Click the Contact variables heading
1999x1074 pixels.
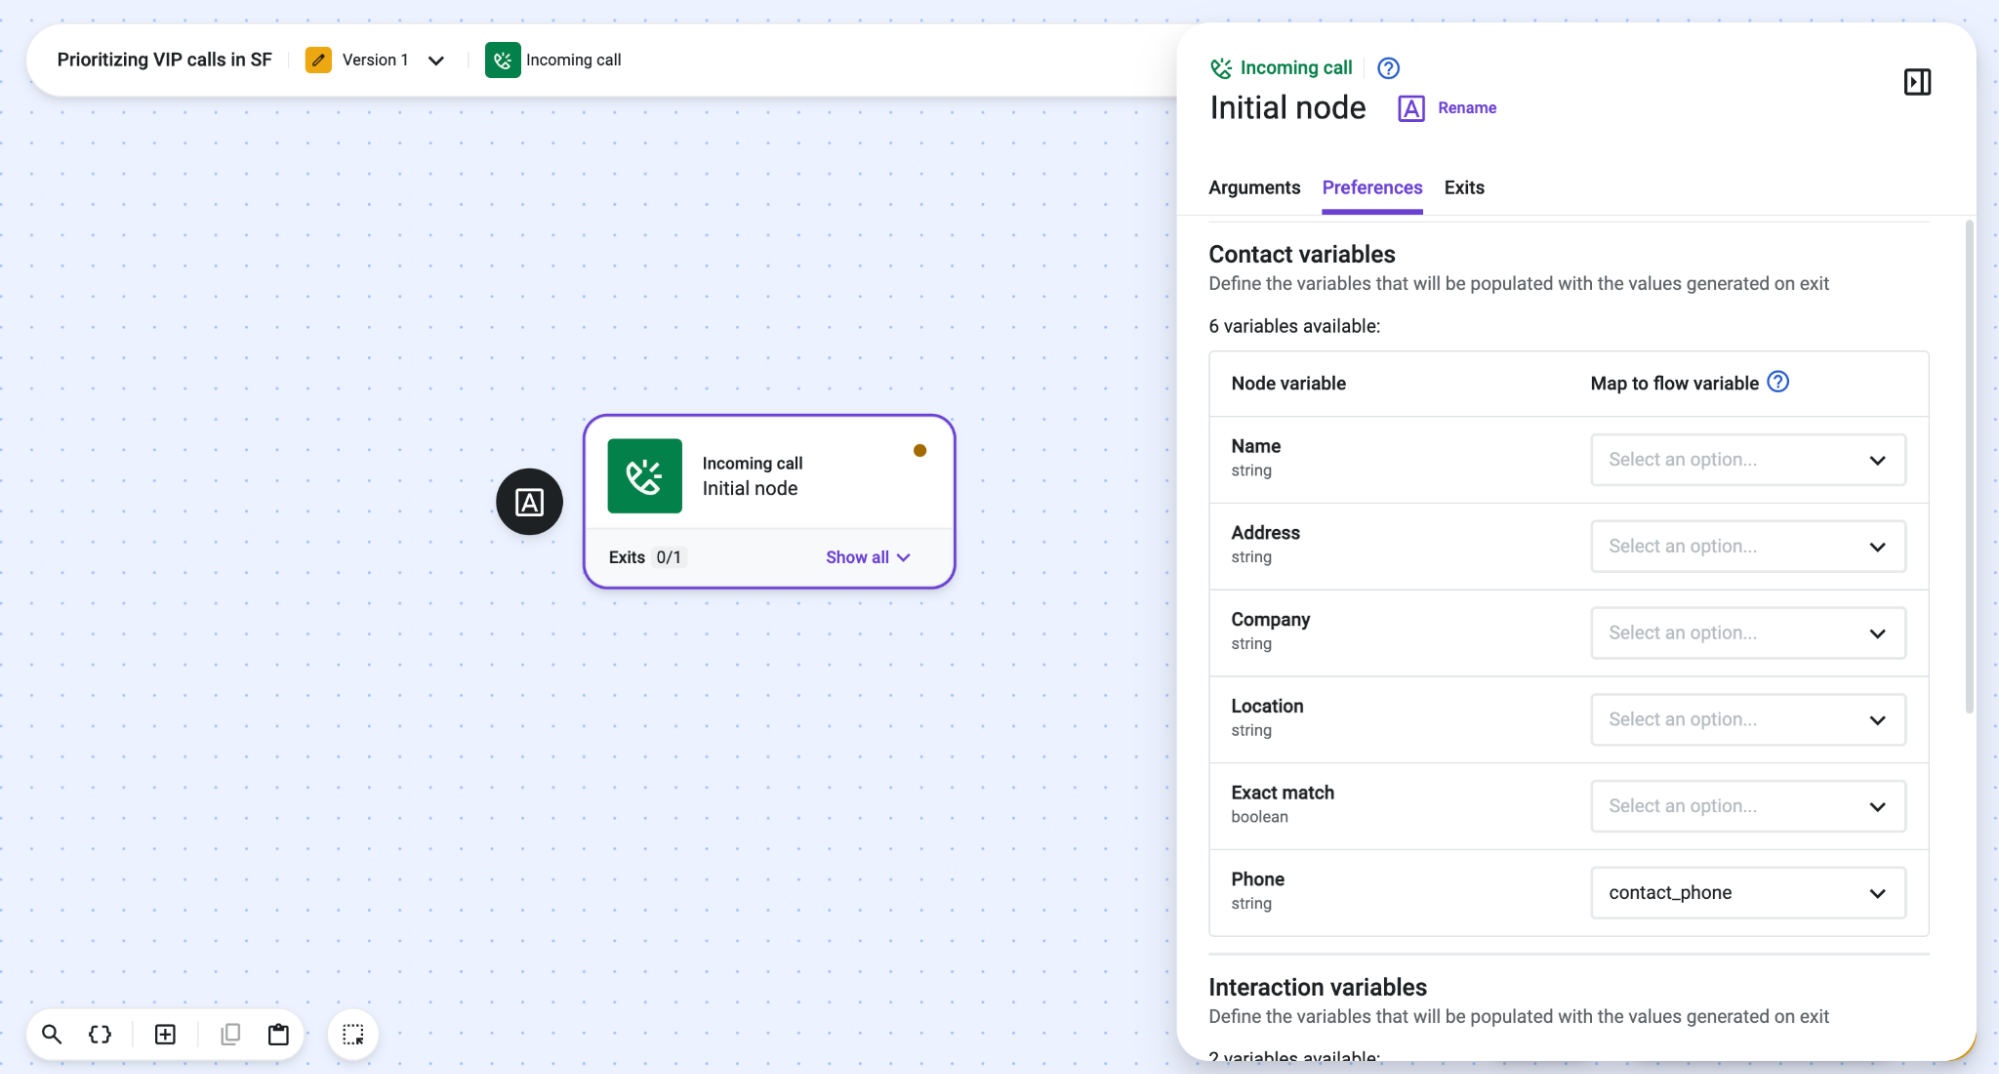[1301, 254]
